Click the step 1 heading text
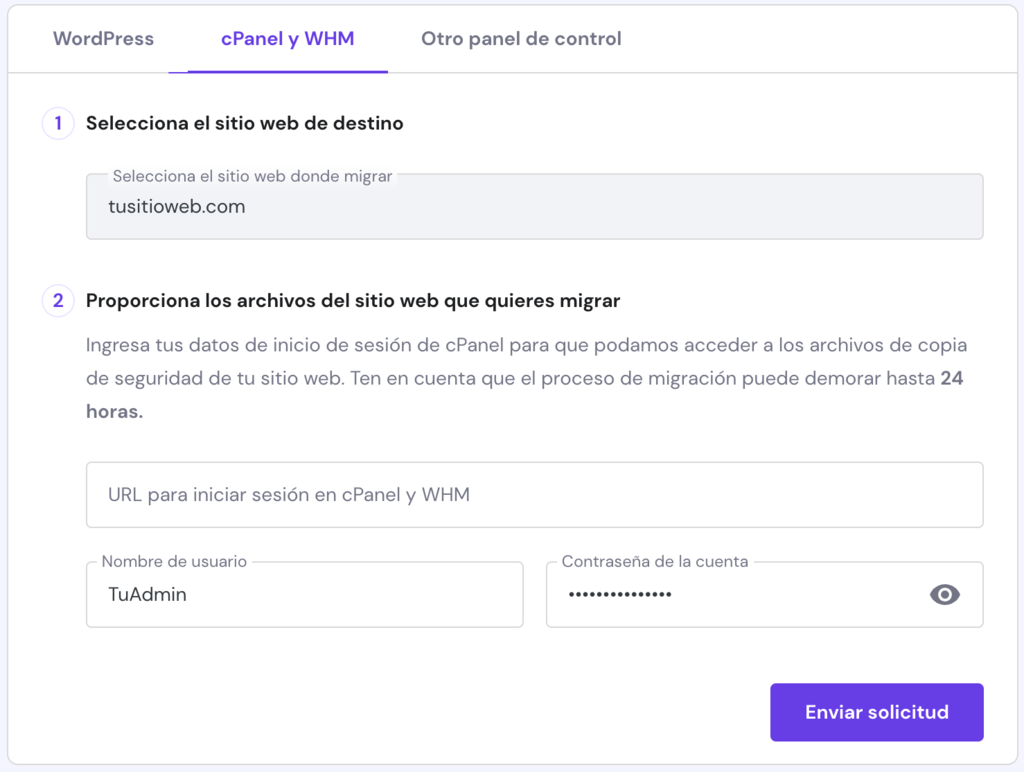This screenshot has width=1024, height=772. coord(244,123)
